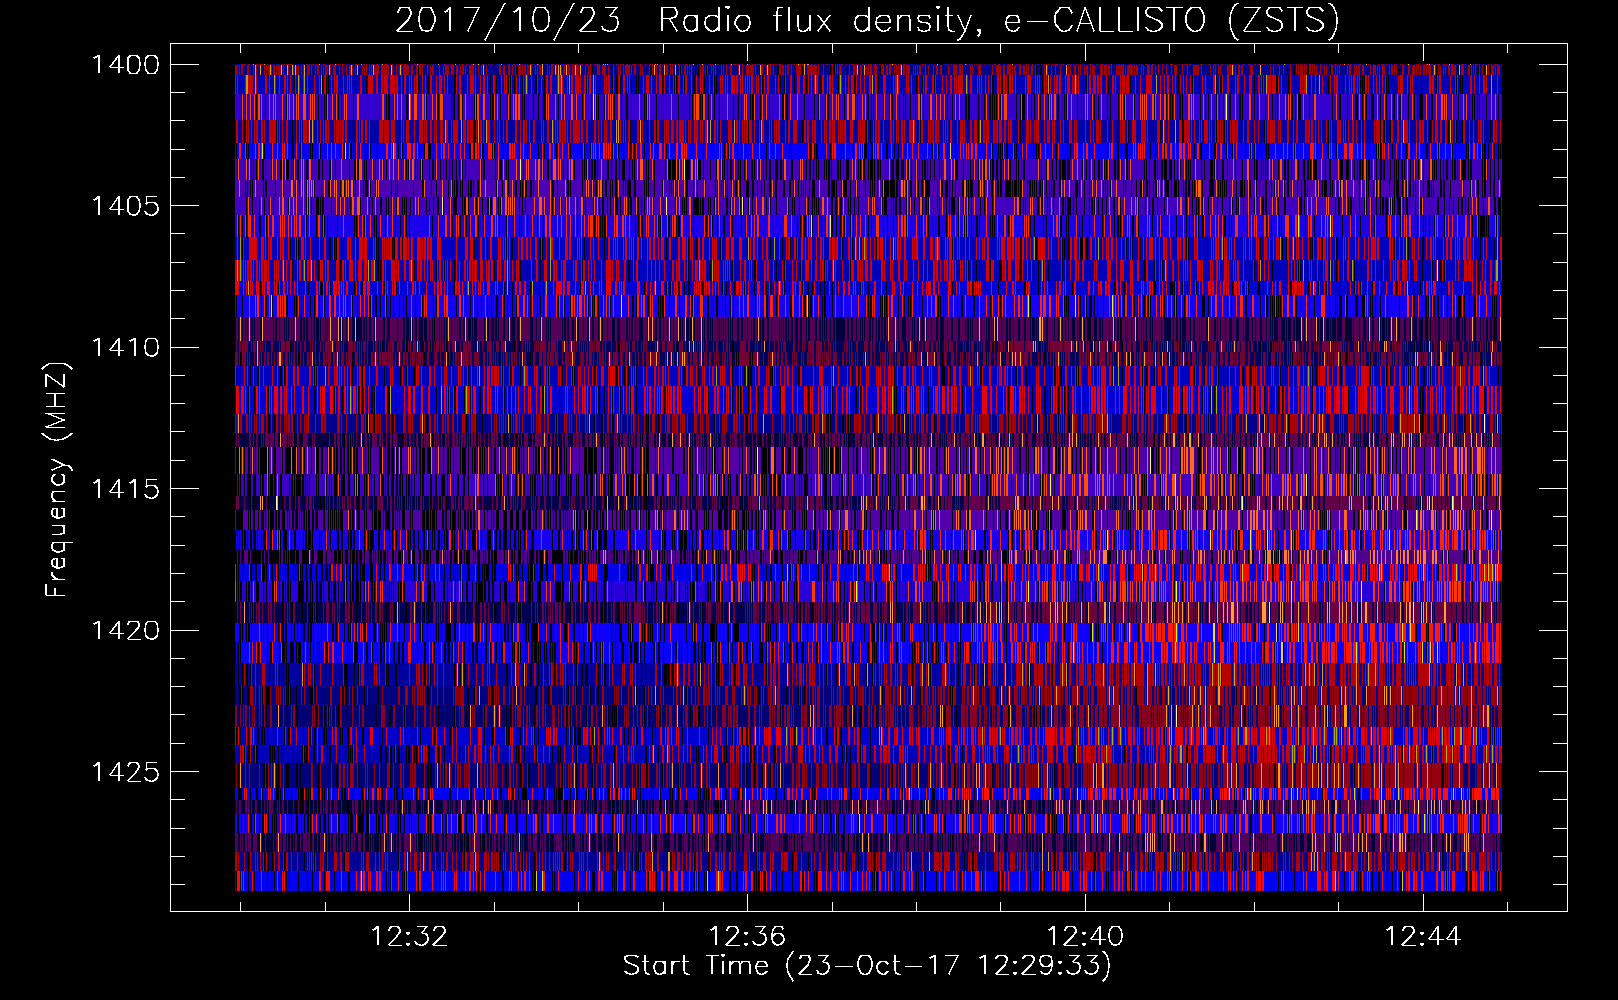Select the '1425' frequency axis label

(x=125, y=772)
